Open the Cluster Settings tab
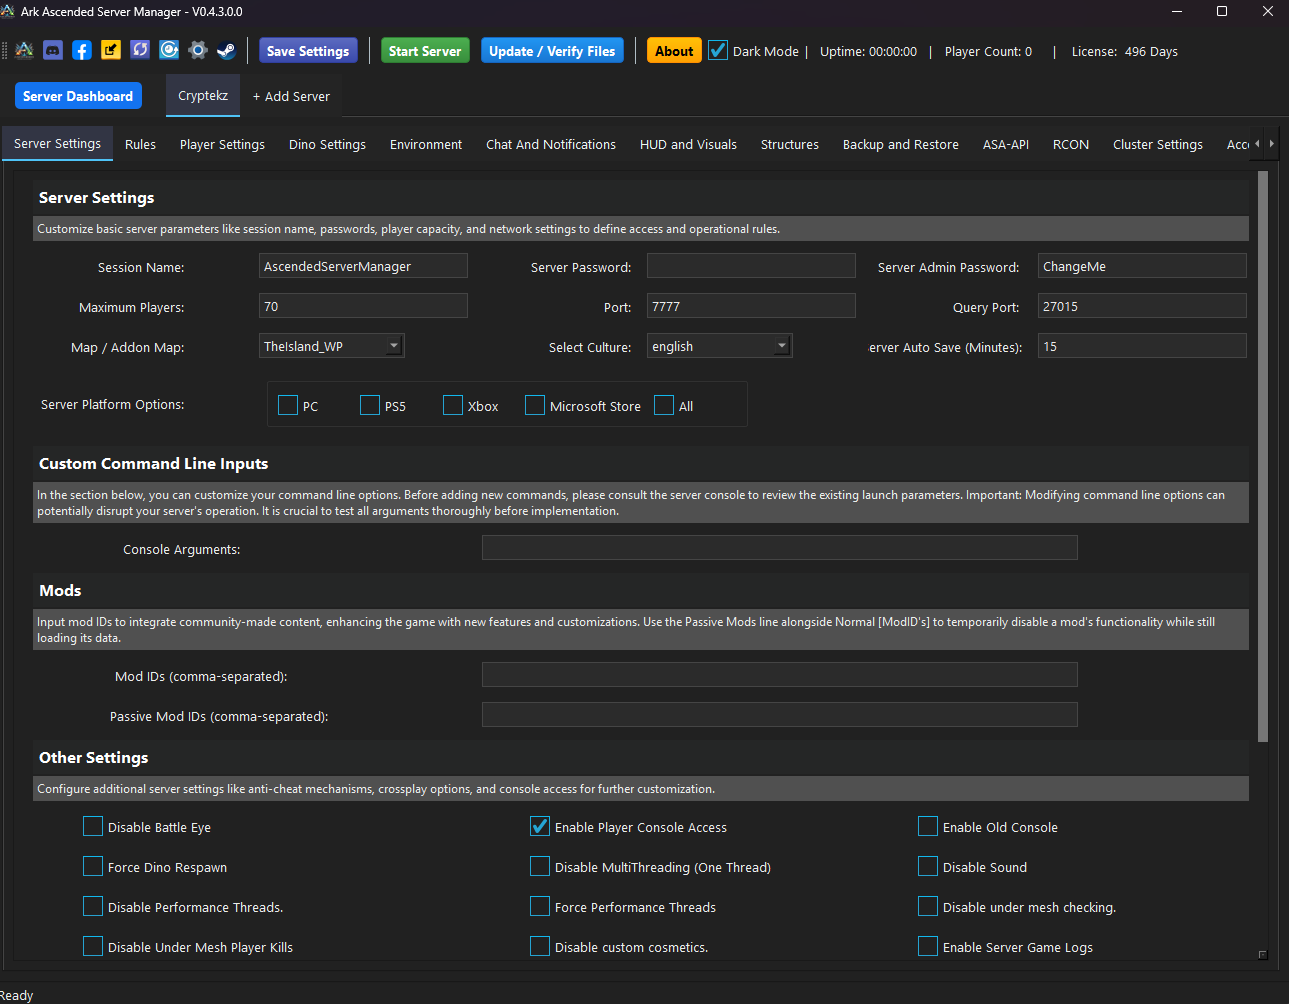Viewport: 1289px width, 1004px height. pyautogui.click(x=1158, y=144)
